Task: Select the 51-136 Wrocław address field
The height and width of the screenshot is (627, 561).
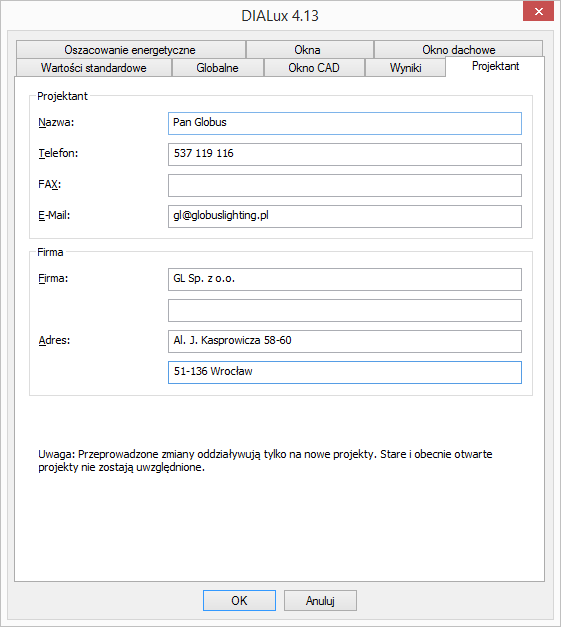Action: click(x=345, y=372)
